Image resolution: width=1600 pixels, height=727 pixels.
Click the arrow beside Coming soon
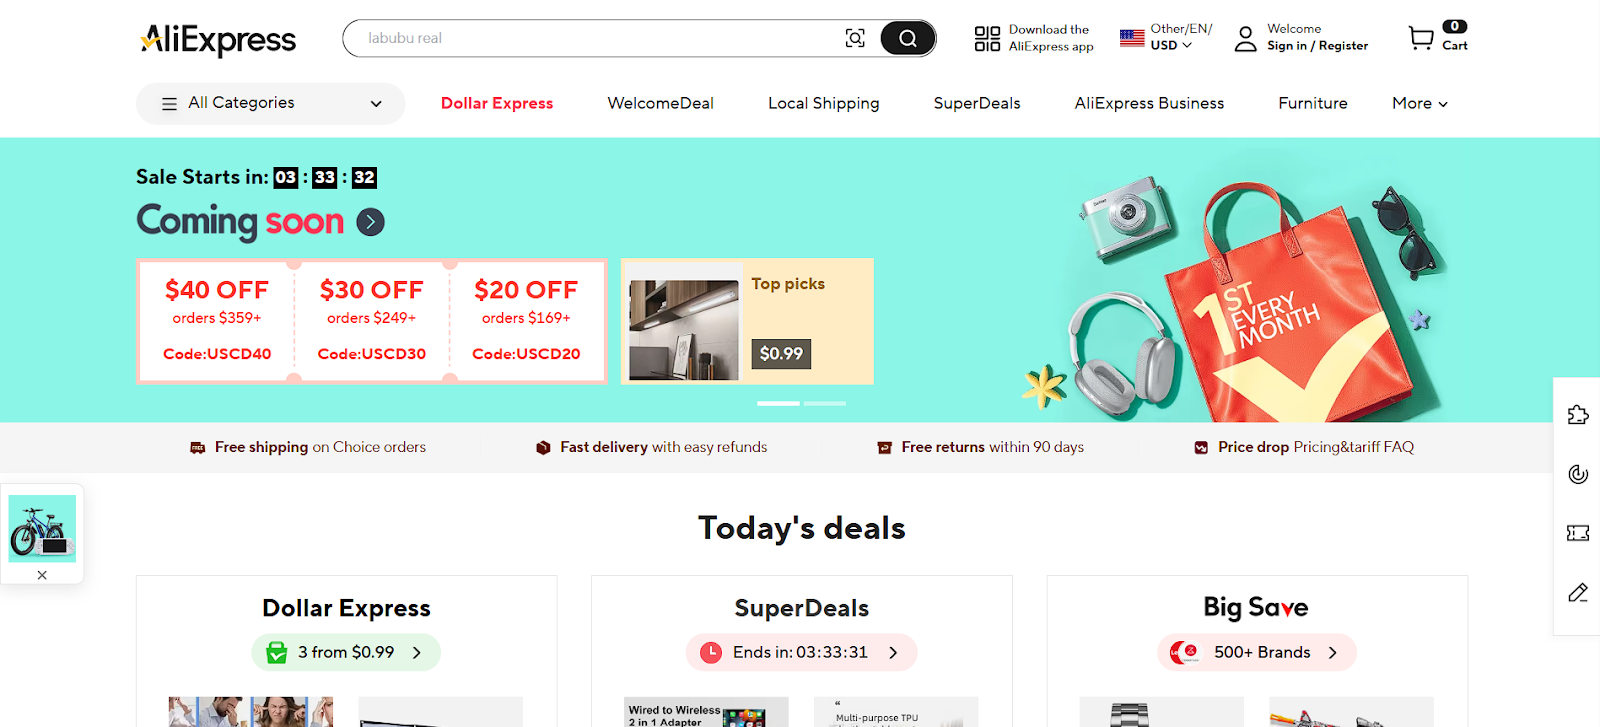(x=371, y=222)
